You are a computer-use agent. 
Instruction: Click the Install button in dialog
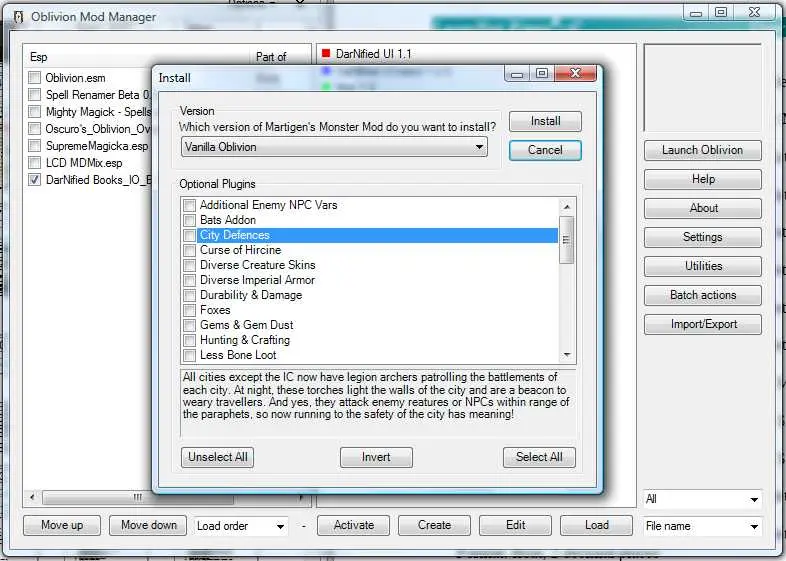(x=545, y=121)
